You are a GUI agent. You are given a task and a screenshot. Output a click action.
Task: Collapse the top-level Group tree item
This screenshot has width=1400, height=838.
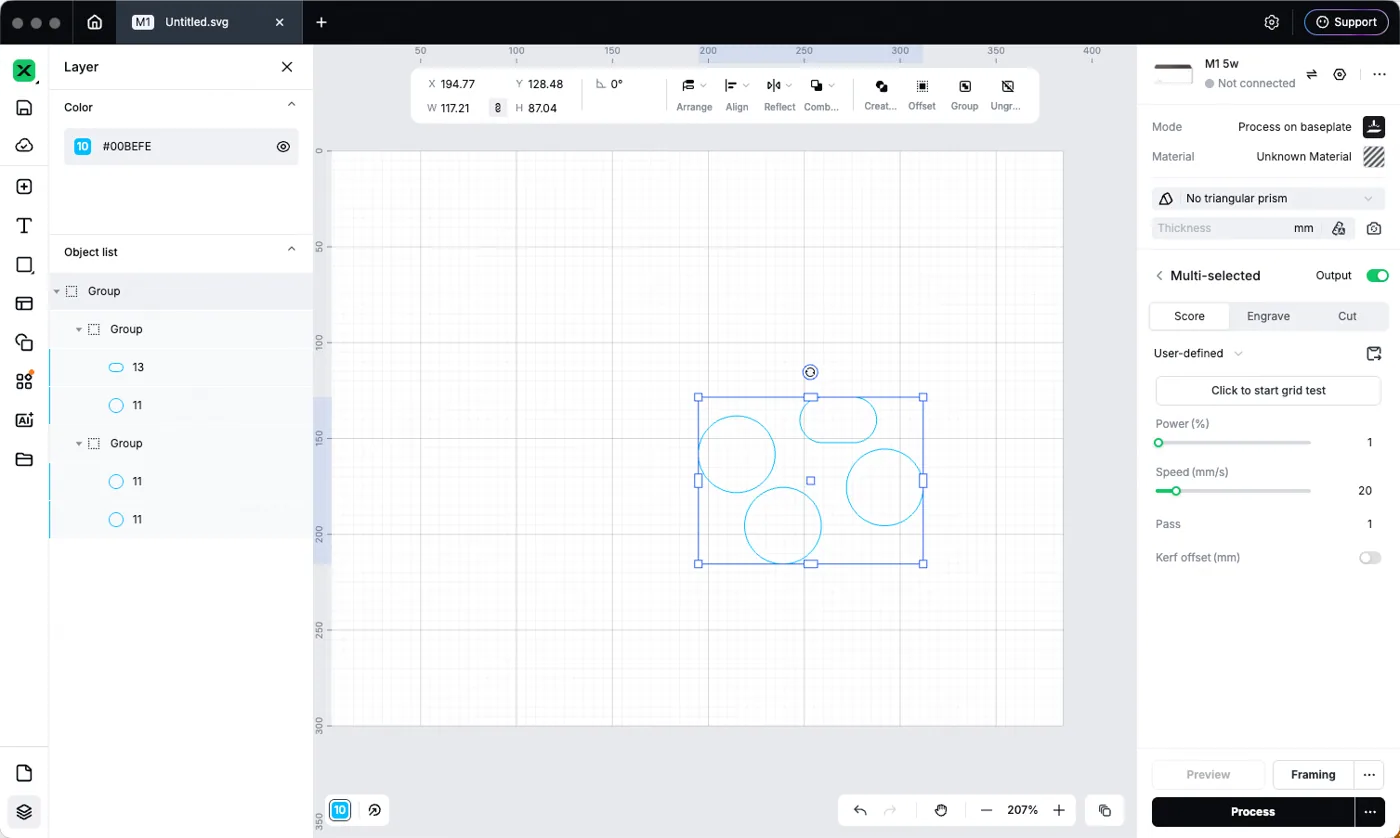coord(56,291)
